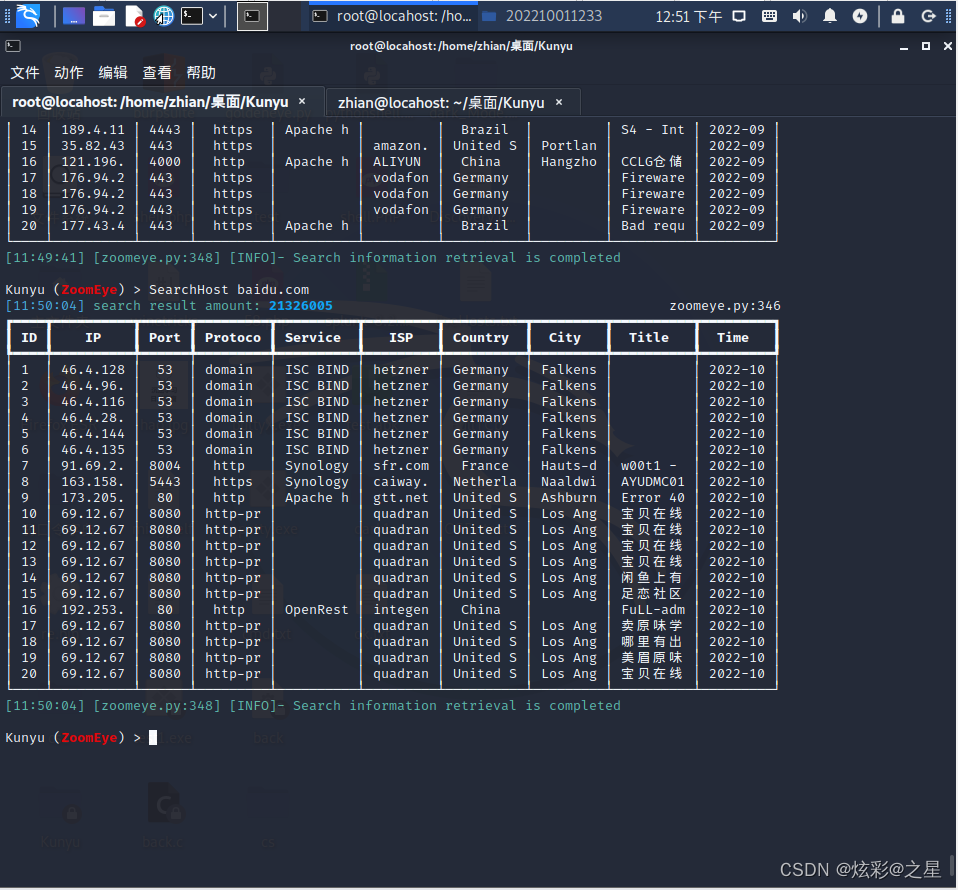Open the display settings tray icon

tap(739, 16)
